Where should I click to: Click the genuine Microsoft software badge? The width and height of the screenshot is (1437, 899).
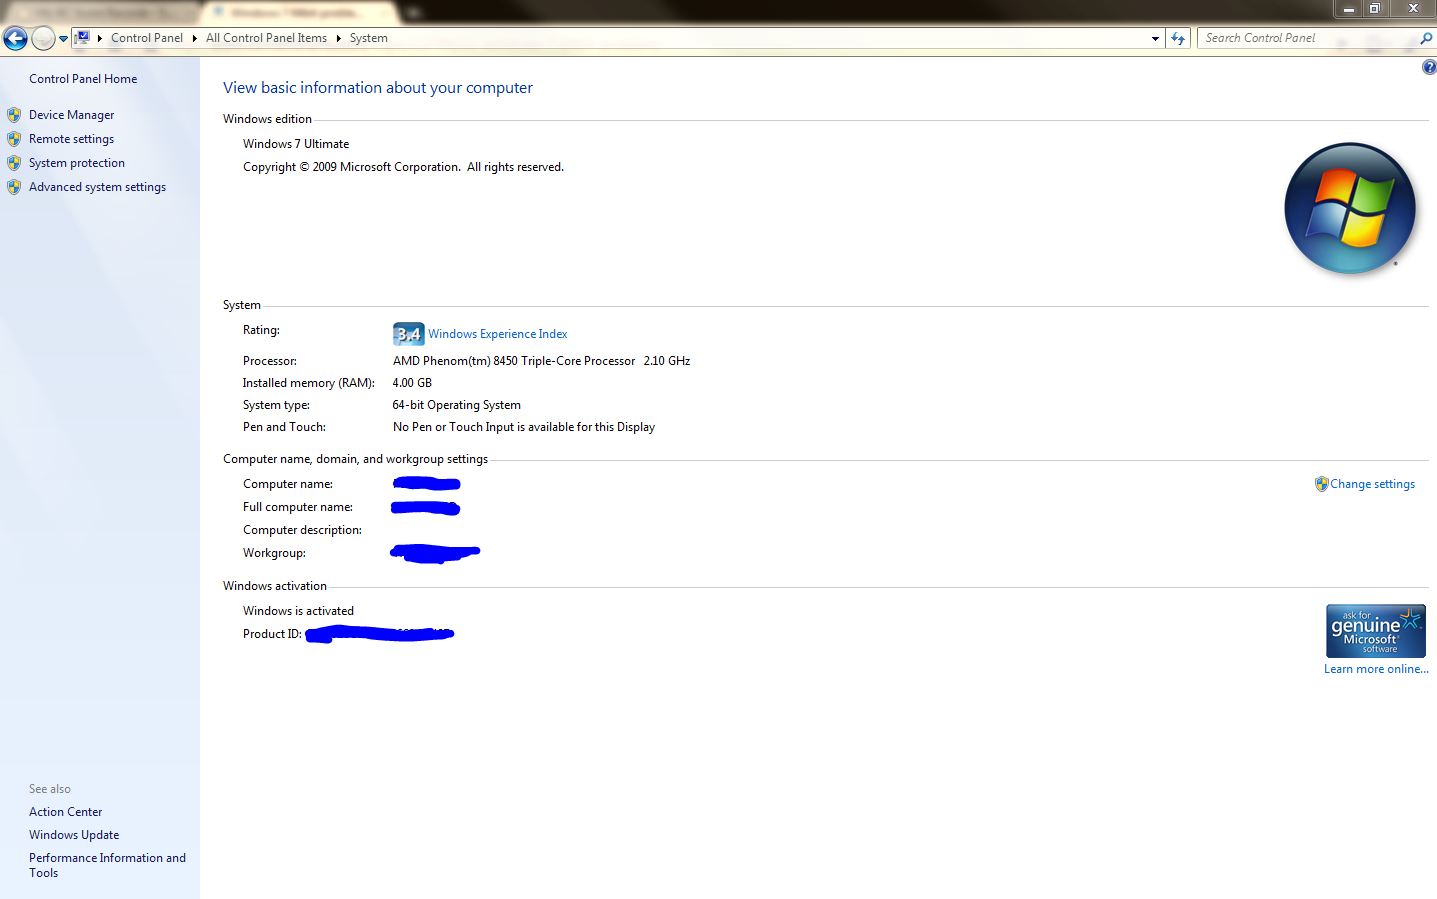[1375, 631]
